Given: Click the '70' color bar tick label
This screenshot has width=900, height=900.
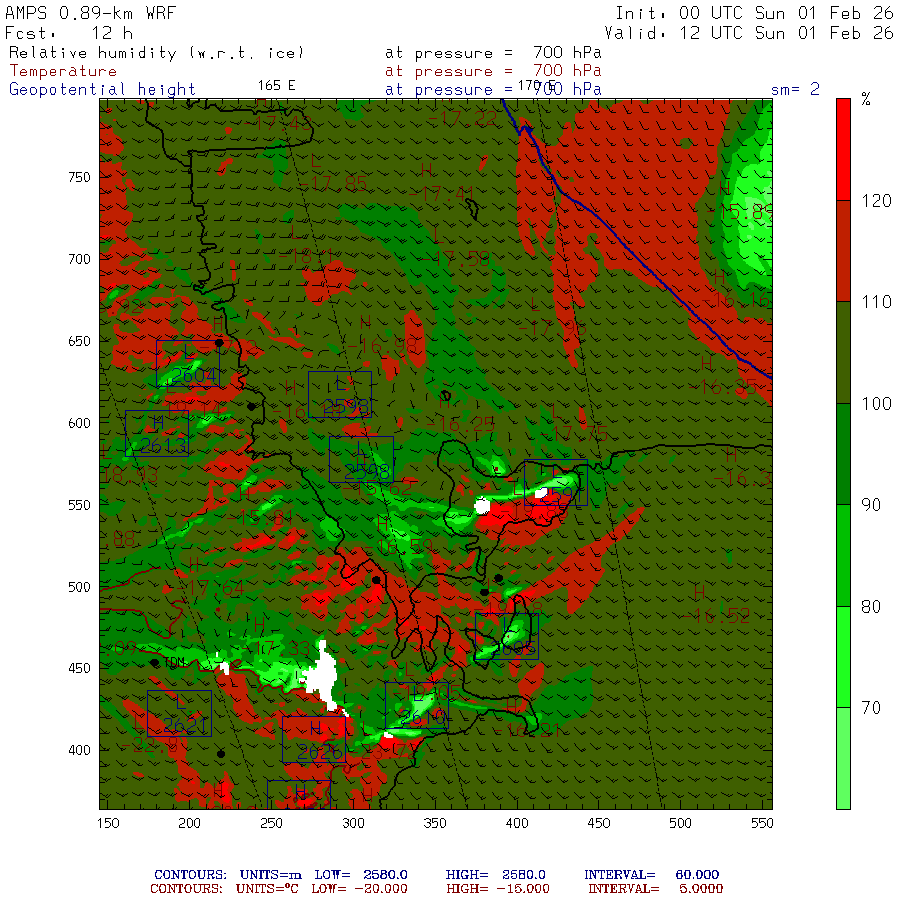Looking at the screenshot, I should coord(871,708).
